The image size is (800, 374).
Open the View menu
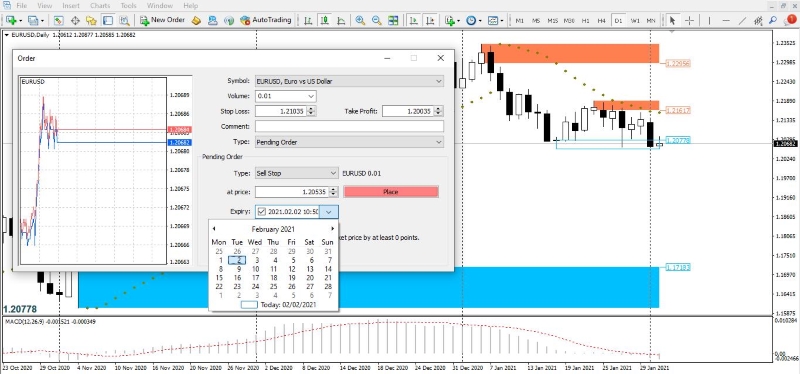(45, 6)
